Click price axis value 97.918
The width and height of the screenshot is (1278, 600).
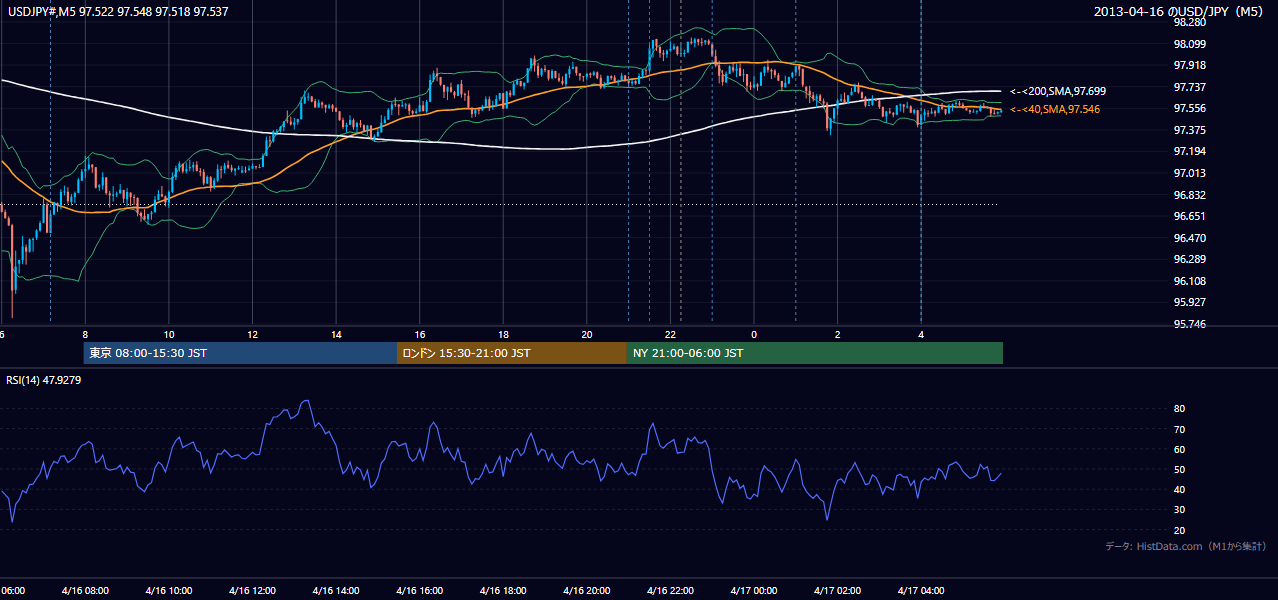click(x=1189, y=65)
